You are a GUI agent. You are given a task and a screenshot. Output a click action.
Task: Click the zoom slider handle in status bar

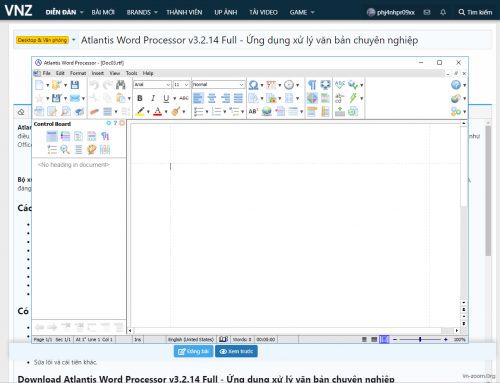(x=420, y=339)
